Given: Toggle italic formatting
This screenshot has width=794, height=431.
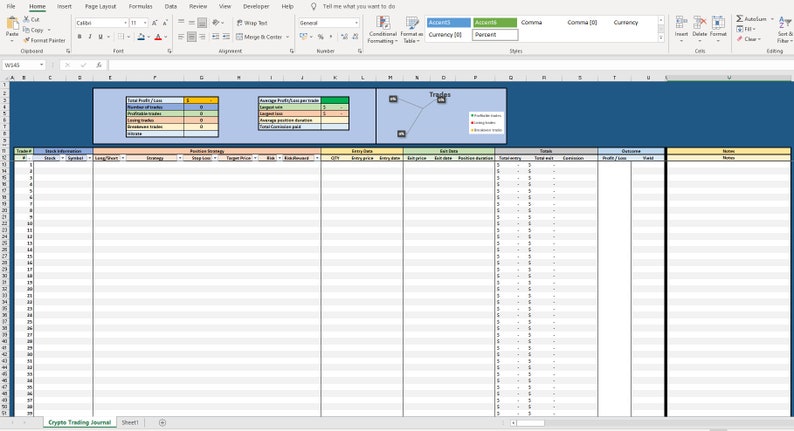Looking at the screenshot, I should point(90,36).
